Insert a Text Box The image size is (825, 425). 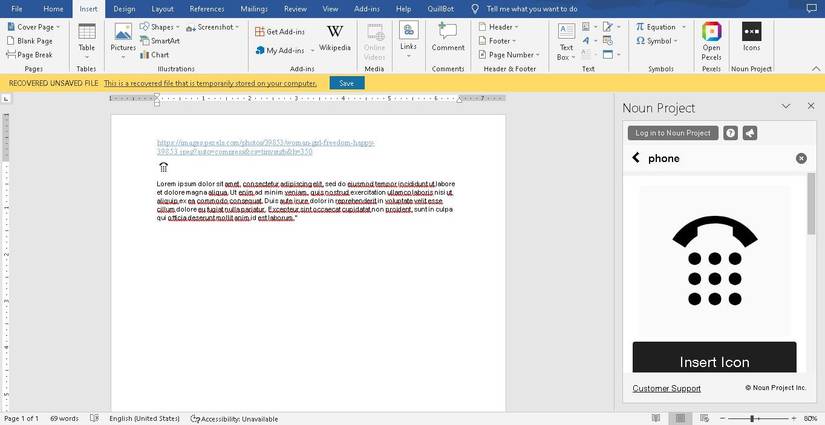click(566, 42)
